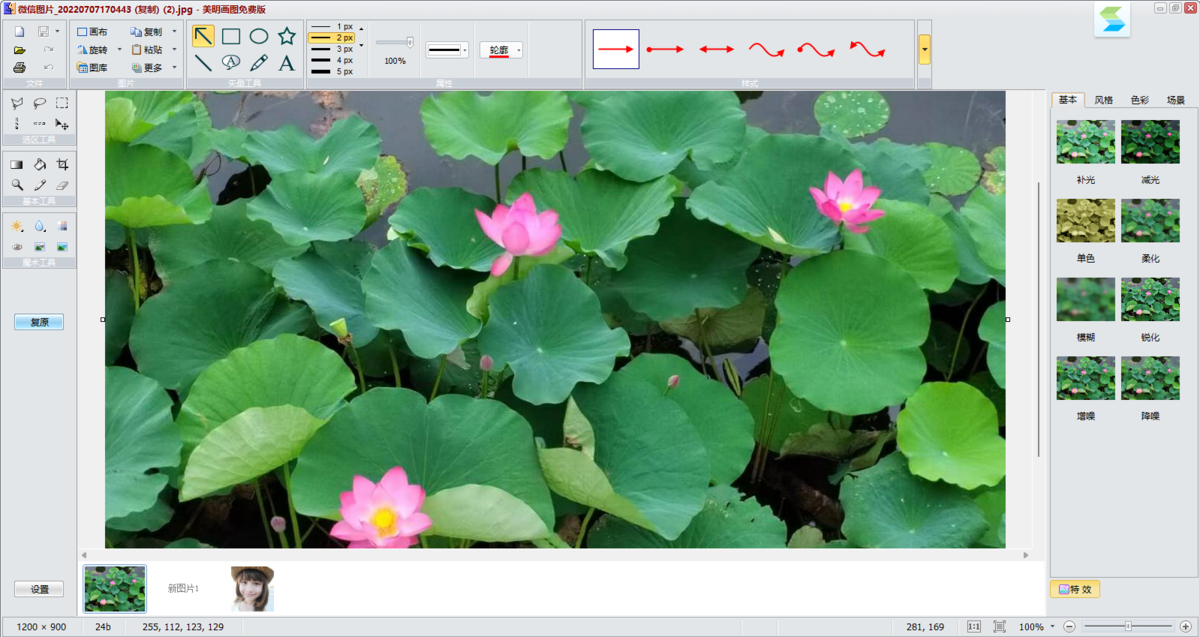The height and width of the screenshot is (637, 1200).
Task: Toggle the 特效 effects panel button
Action: (1075, 589)
